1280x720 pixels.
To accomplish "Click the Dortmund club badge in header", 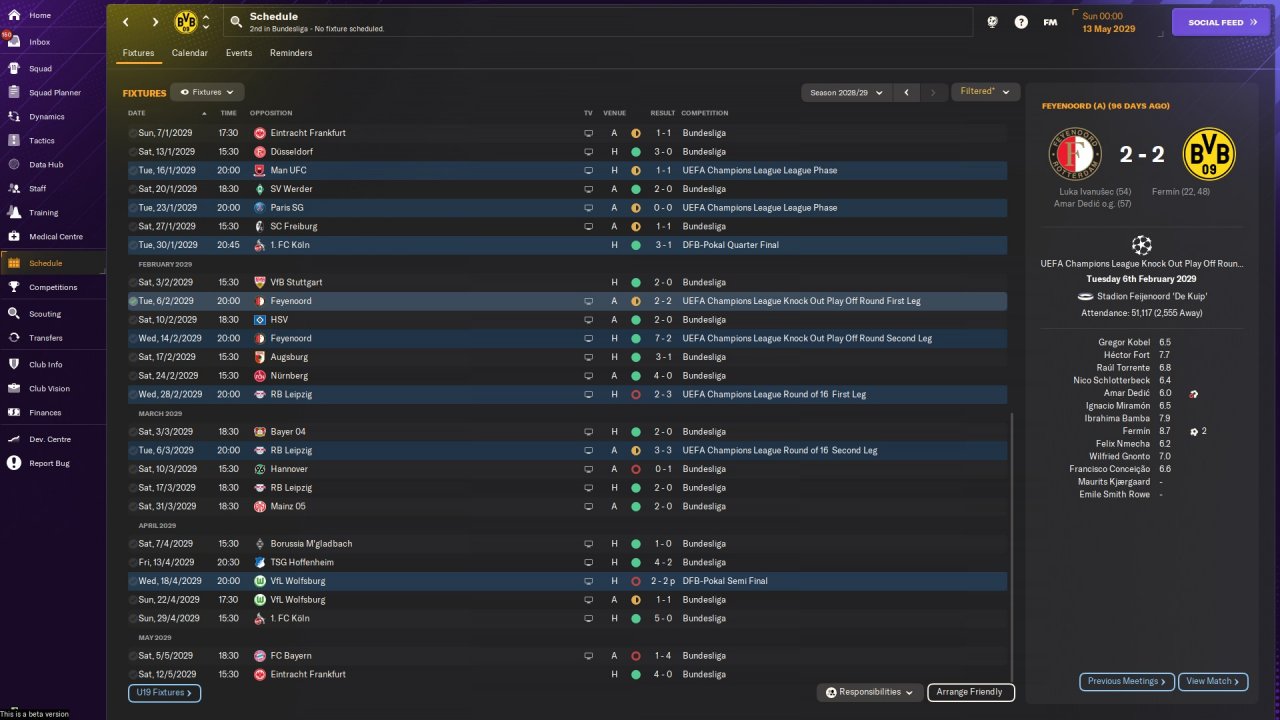I will coord(186,22).
